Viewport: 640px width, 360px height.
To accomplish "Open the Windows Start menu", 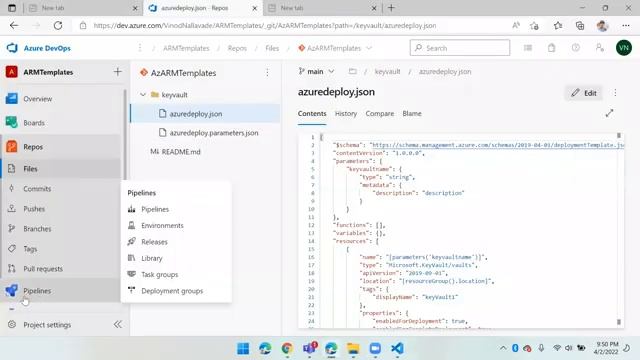I will tap(243, 348).
